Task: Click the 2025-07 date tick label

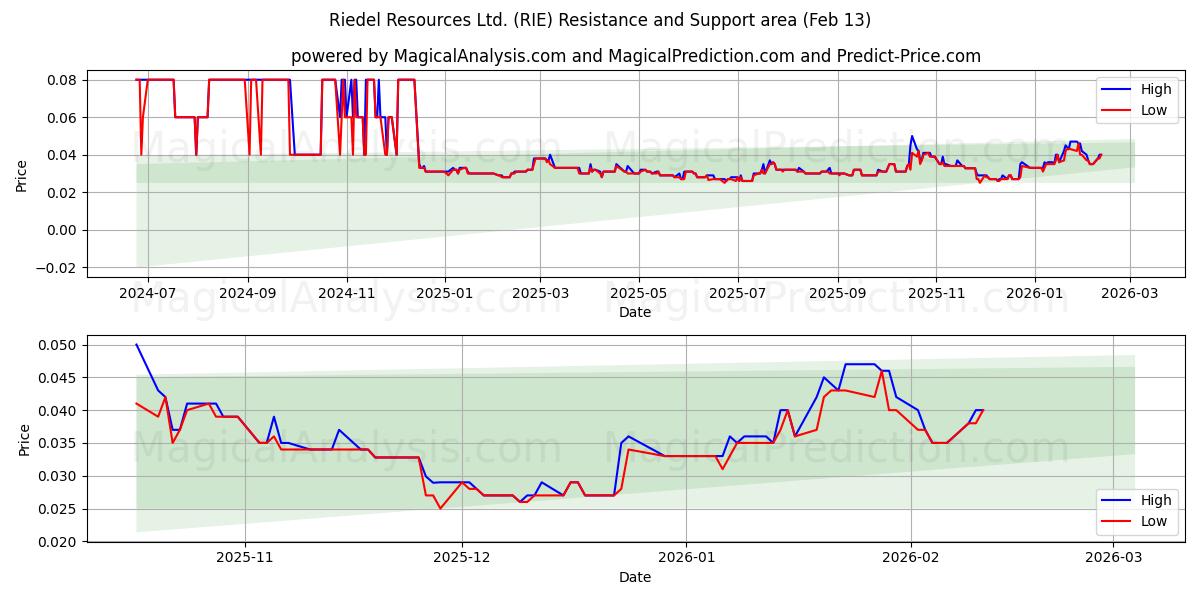Action: [x=737, y=295]
